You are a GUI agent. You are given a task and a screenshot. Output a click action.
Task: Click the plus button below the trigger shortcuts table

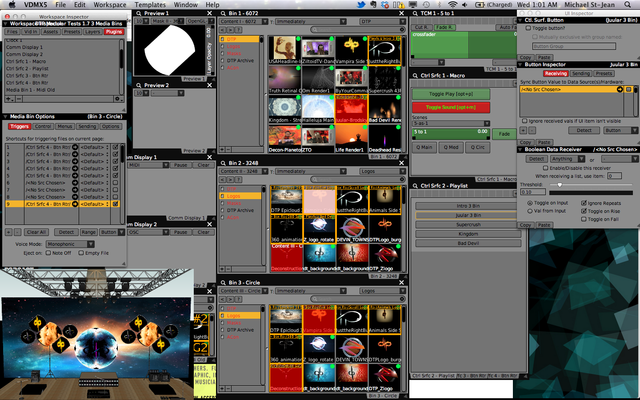(x=9, y=232)
